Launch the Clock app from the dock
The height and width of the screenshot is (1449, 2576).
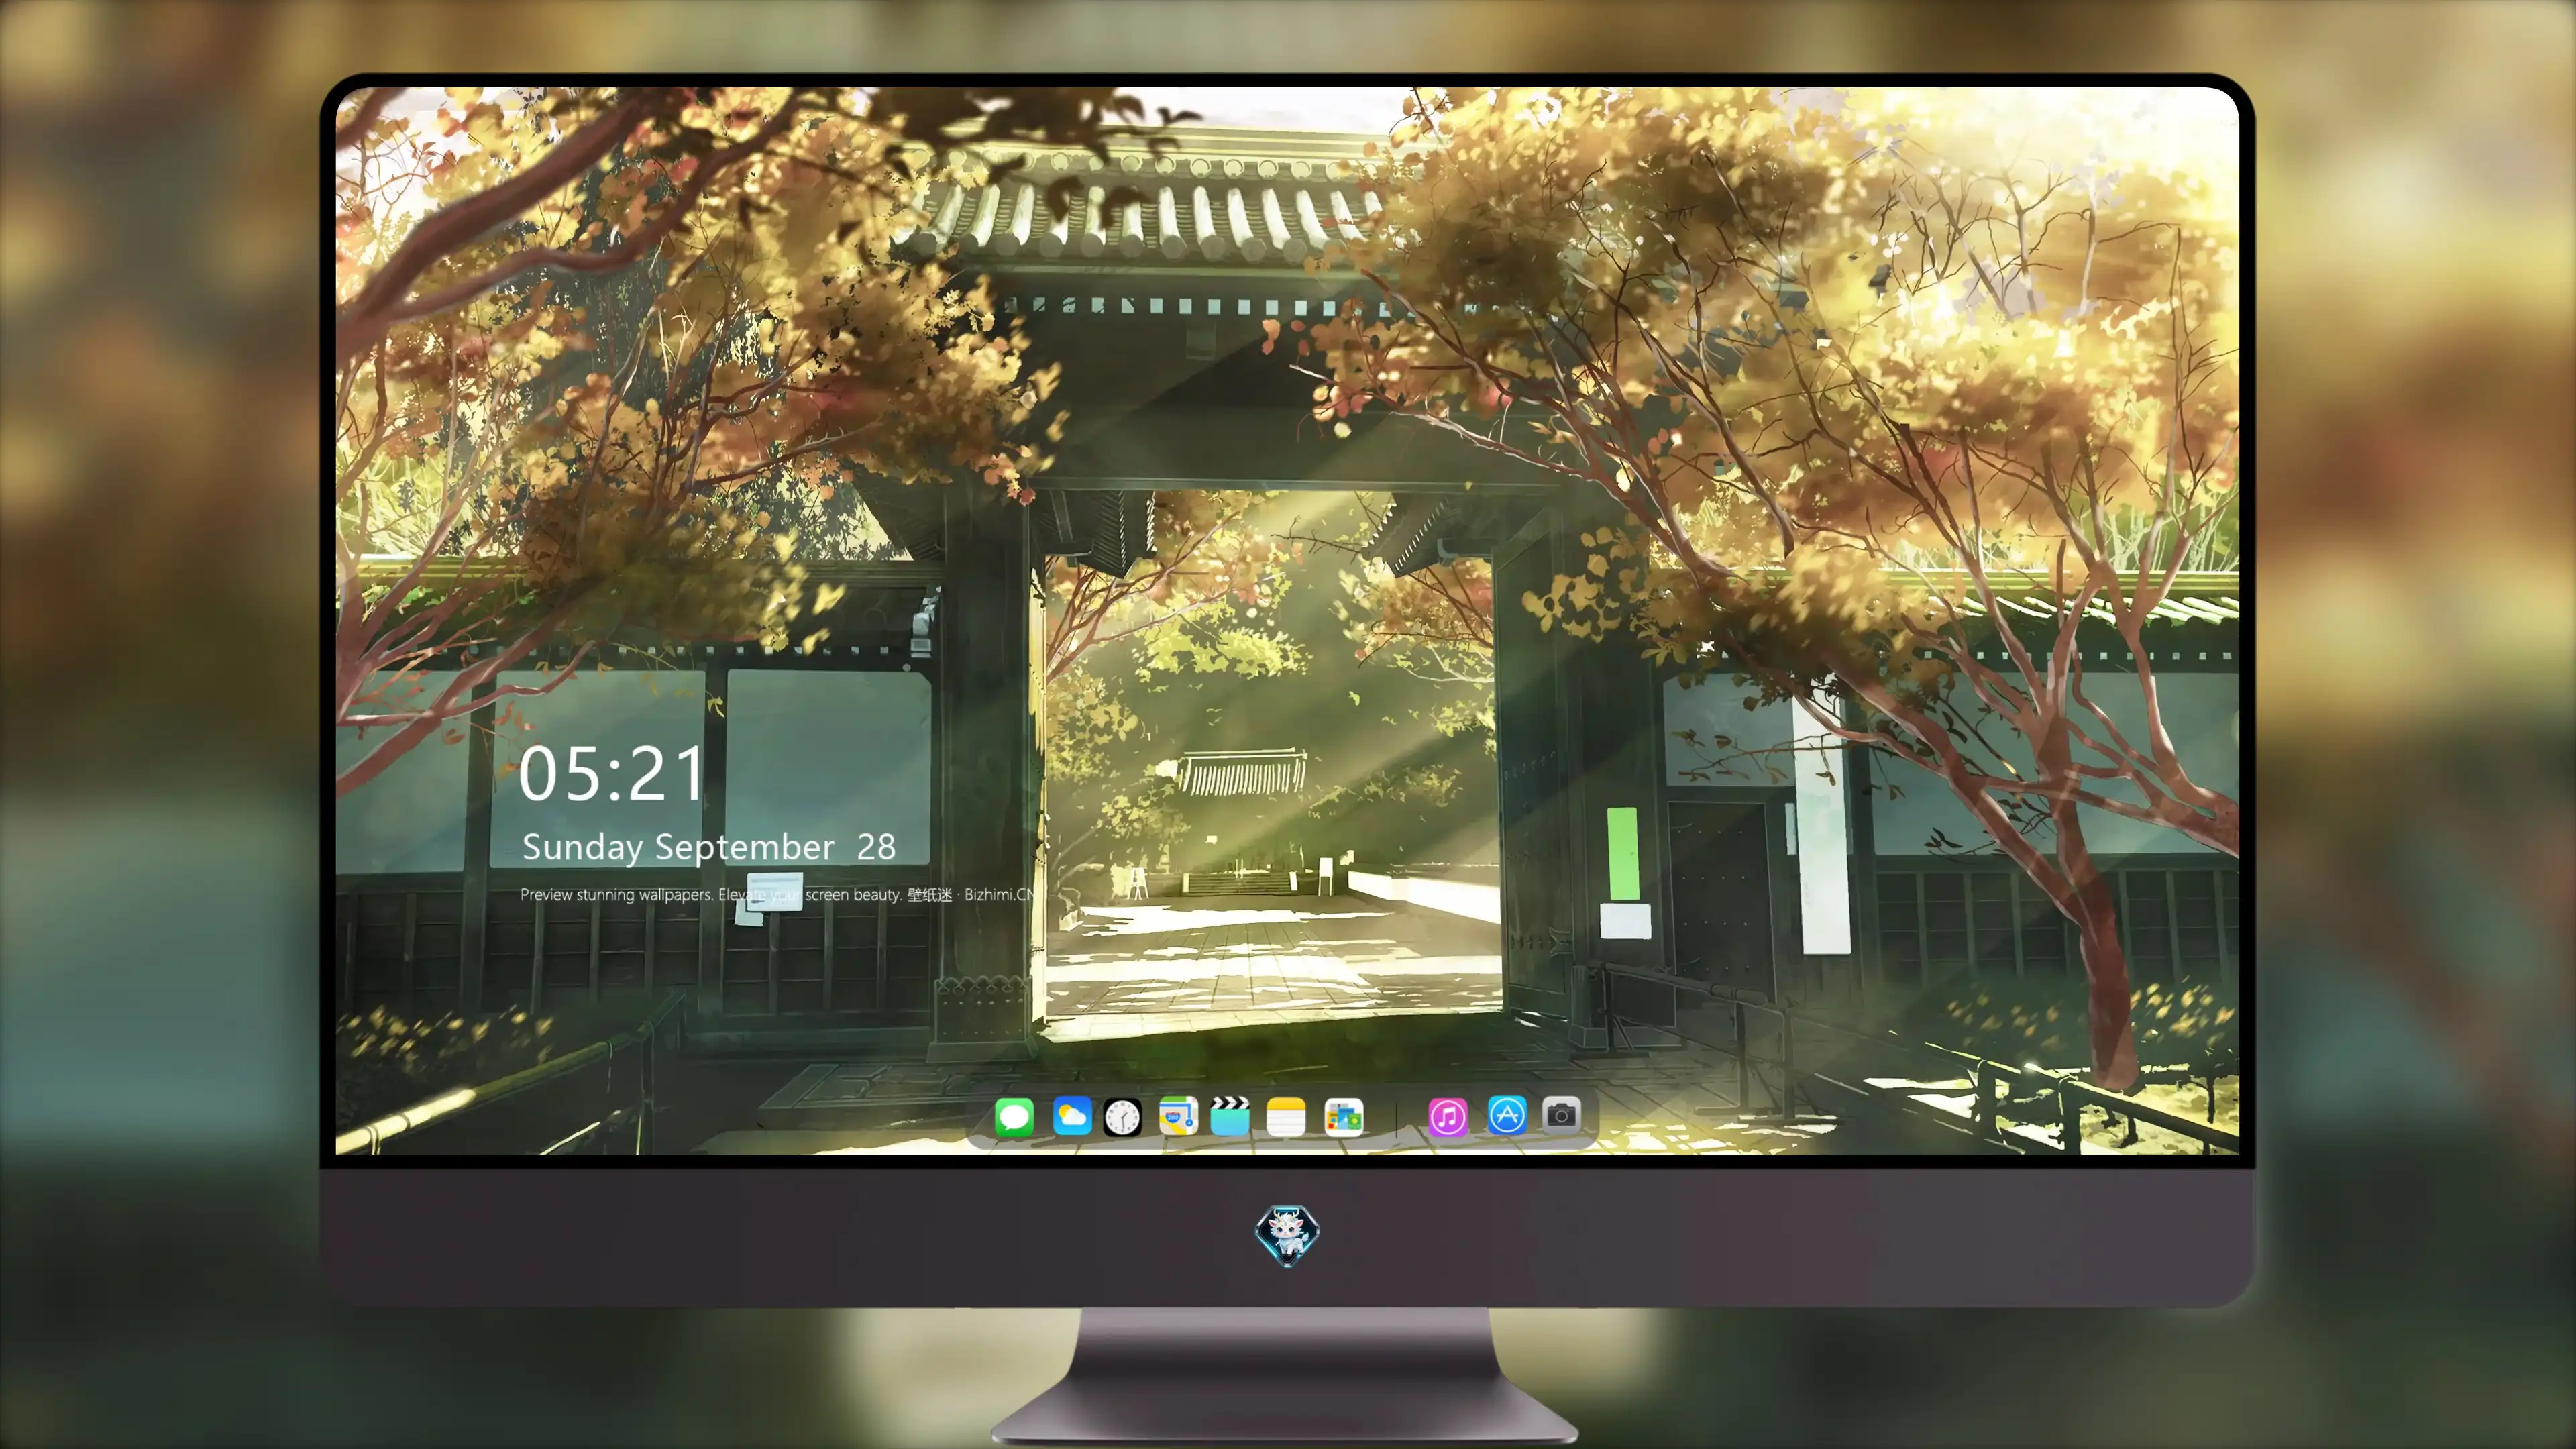tap(1122, 1117)
